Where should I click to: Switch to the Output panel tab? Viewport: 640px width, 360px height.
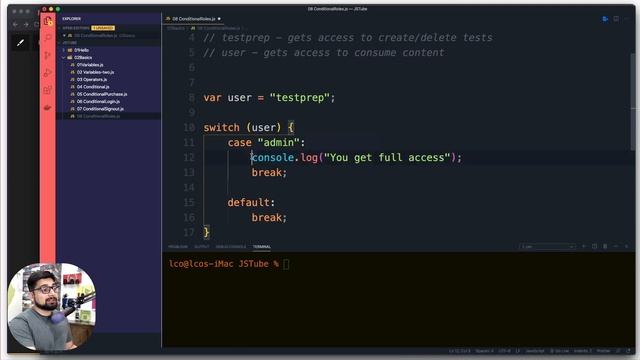(202, 247)
